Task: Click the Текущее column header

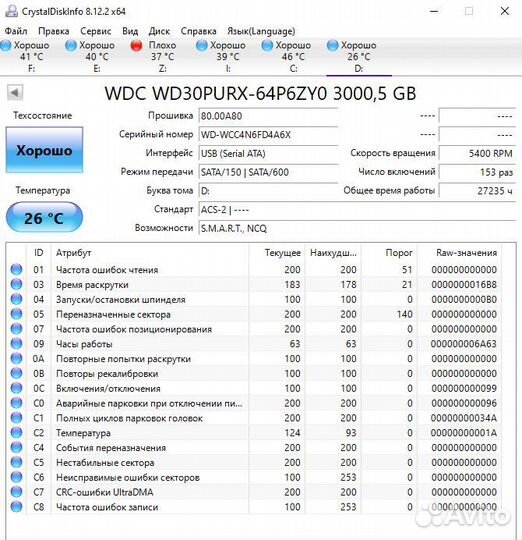Action: [x=276, y=253]
